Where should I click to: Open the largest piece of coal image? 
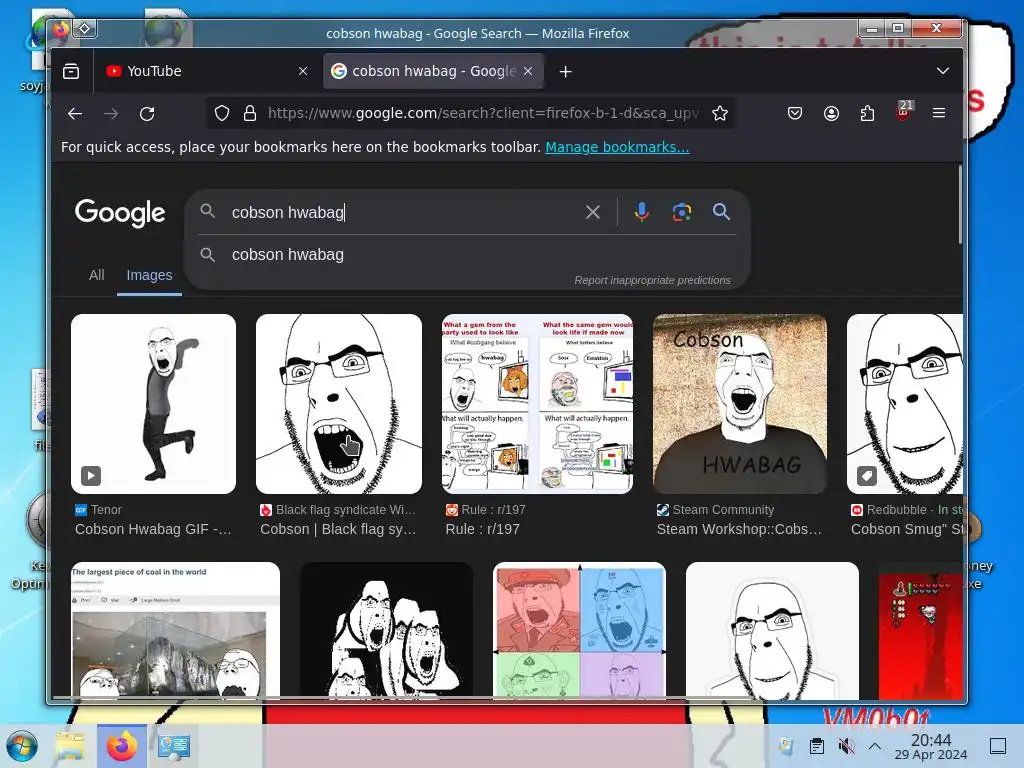click(175, 631)
